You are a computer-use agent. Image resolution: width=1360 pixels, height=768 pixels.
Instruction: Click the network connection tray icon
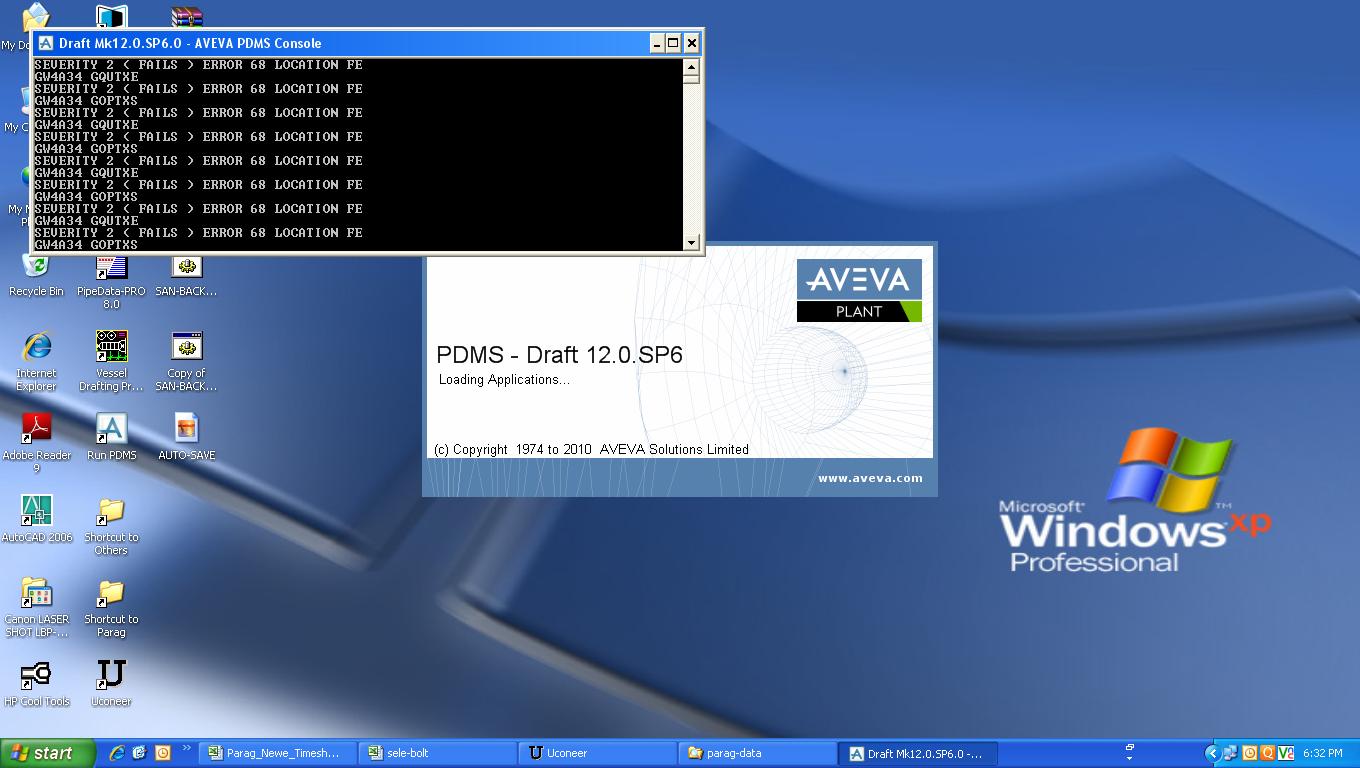tap(1231, 753)
